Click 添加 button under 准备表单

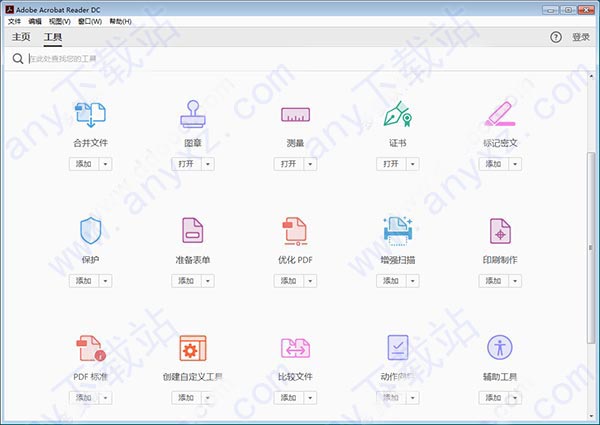tap(186, 281)
